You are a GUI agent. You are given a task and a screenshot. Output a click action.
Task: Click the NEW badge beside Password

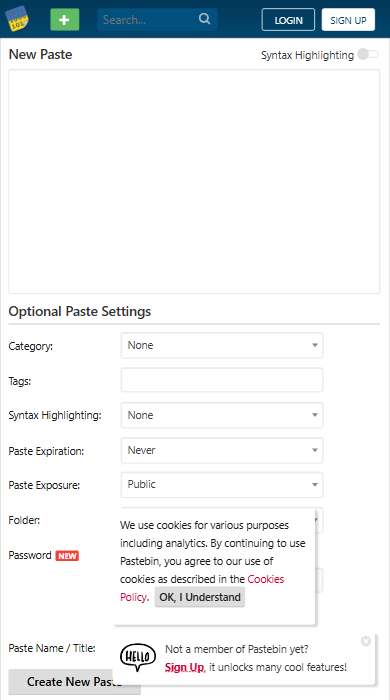click(x=67, y=556)
